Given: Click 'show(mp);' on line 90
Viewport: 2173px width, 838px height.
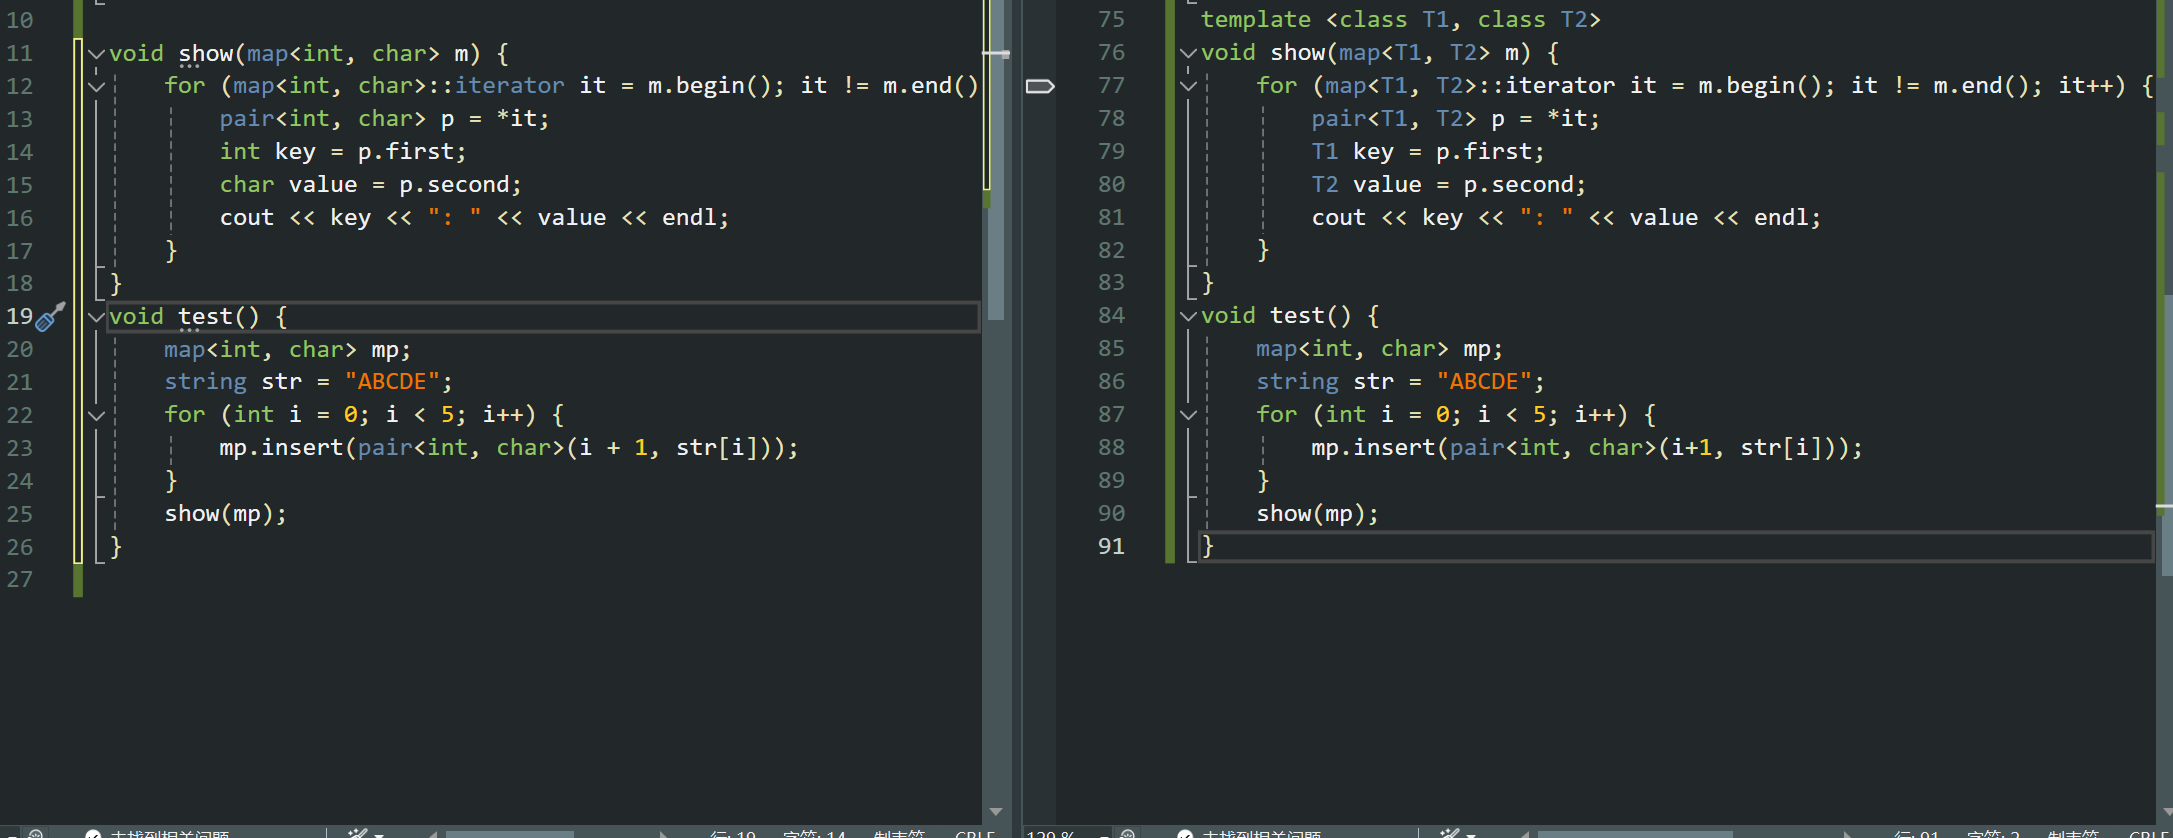Looking at the screenshot, I should point(1318,514).
